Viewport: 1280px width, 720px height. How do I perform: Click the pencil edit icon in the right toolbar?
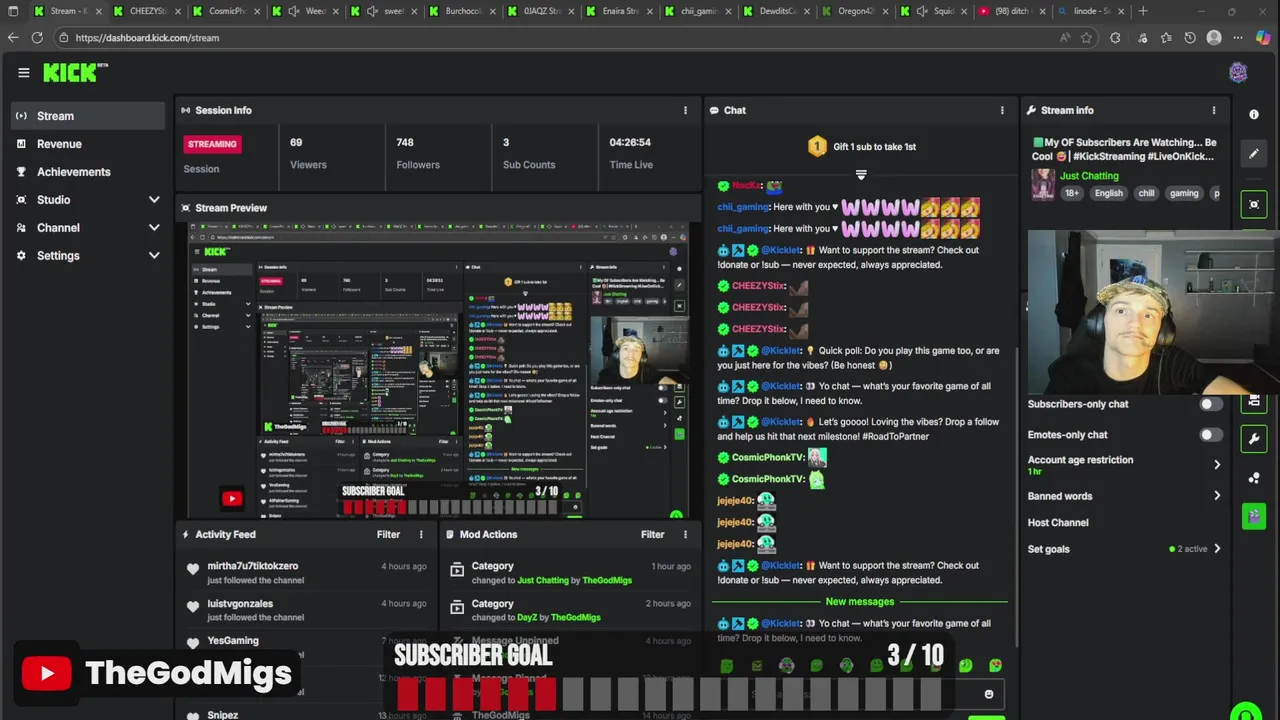1254,153
